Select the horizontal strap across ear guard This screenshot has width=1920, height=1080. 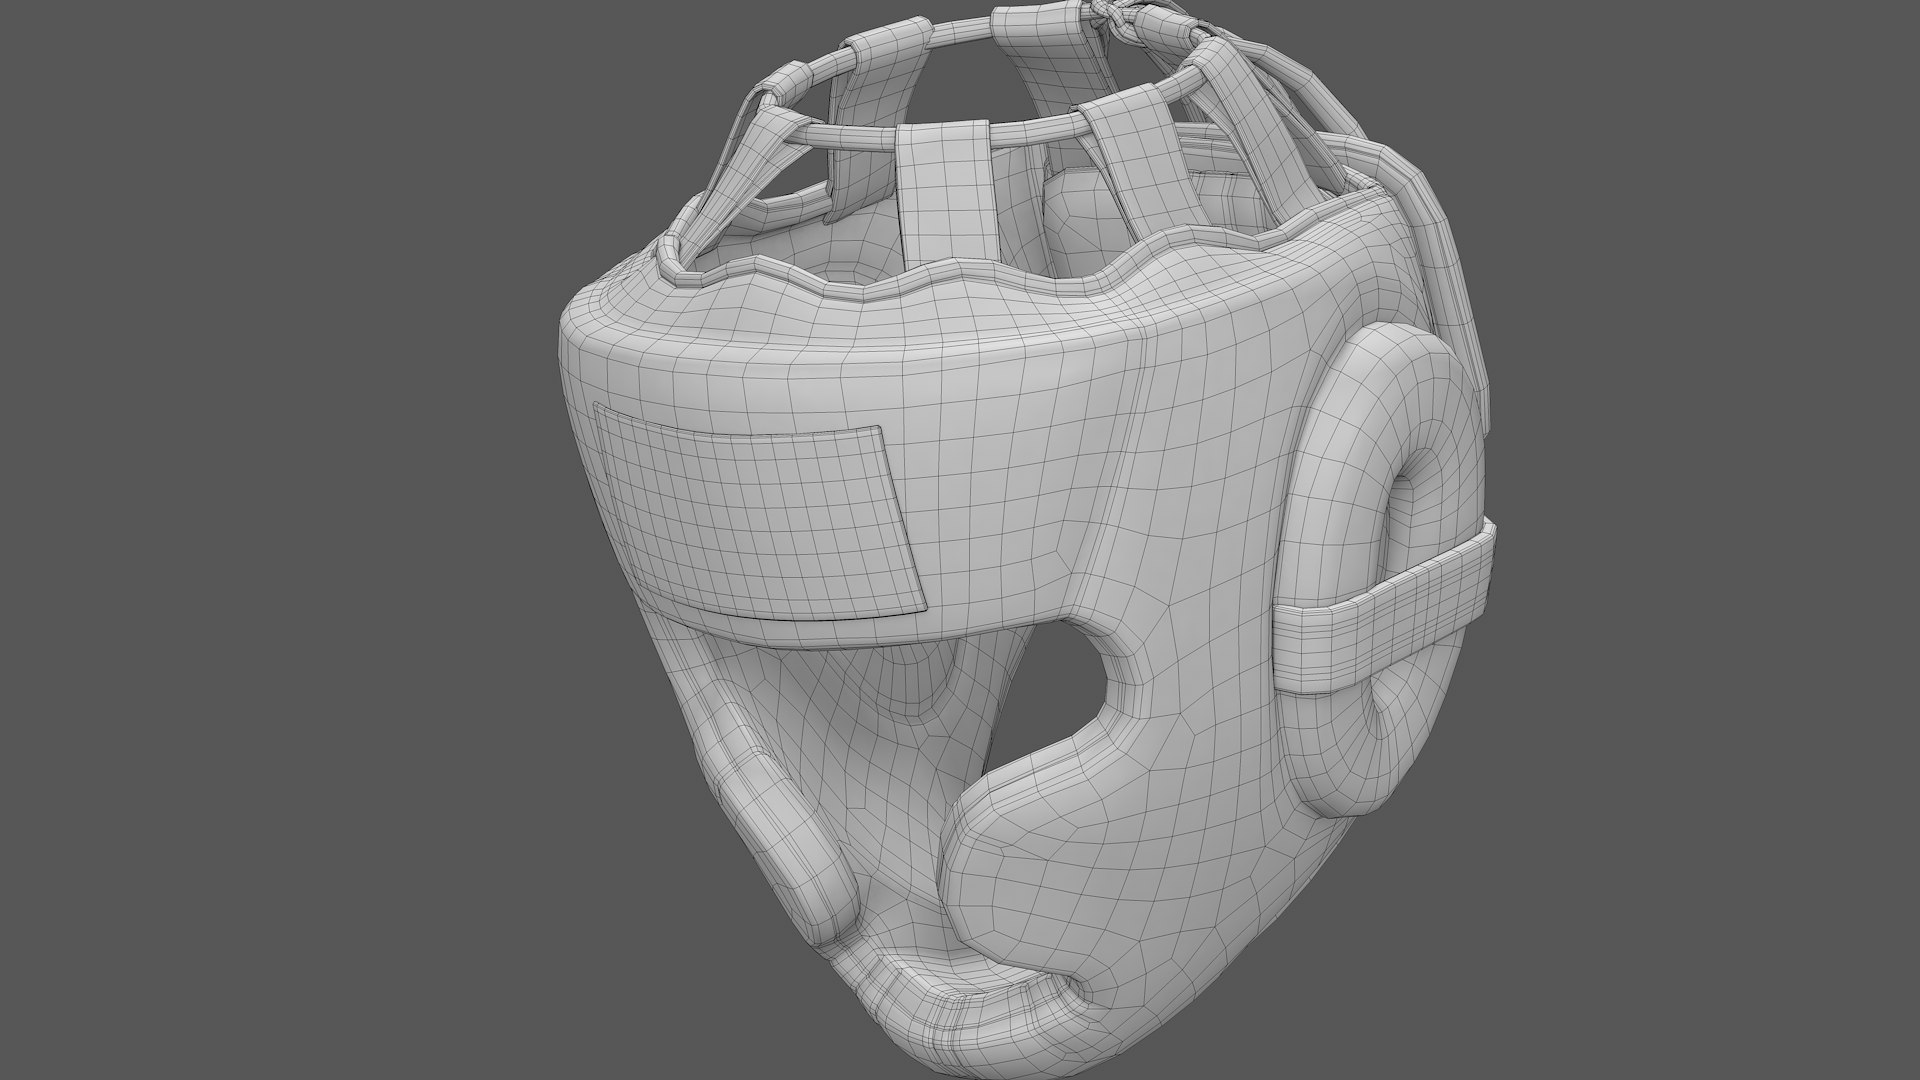(1386, 609)
